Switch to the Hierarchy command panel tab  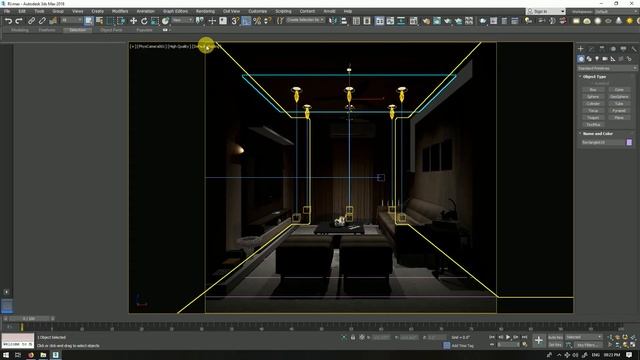click(602, 49)
